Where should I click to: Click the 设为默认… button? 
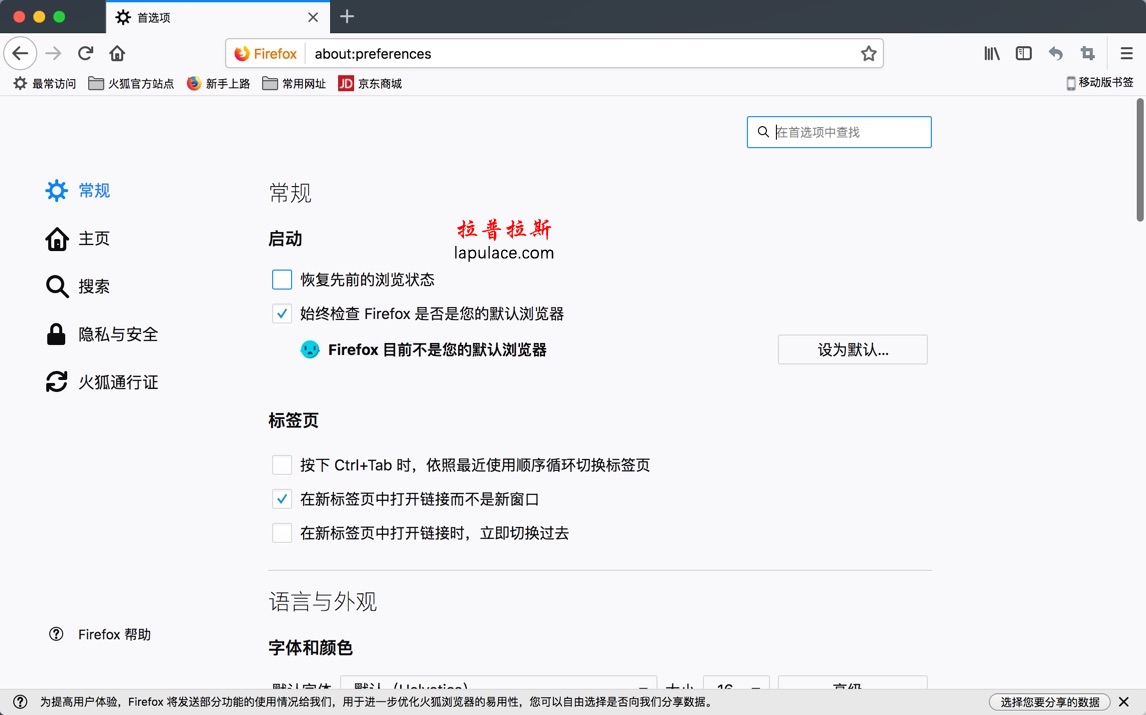pyautogui.click(x=852, y=349)
